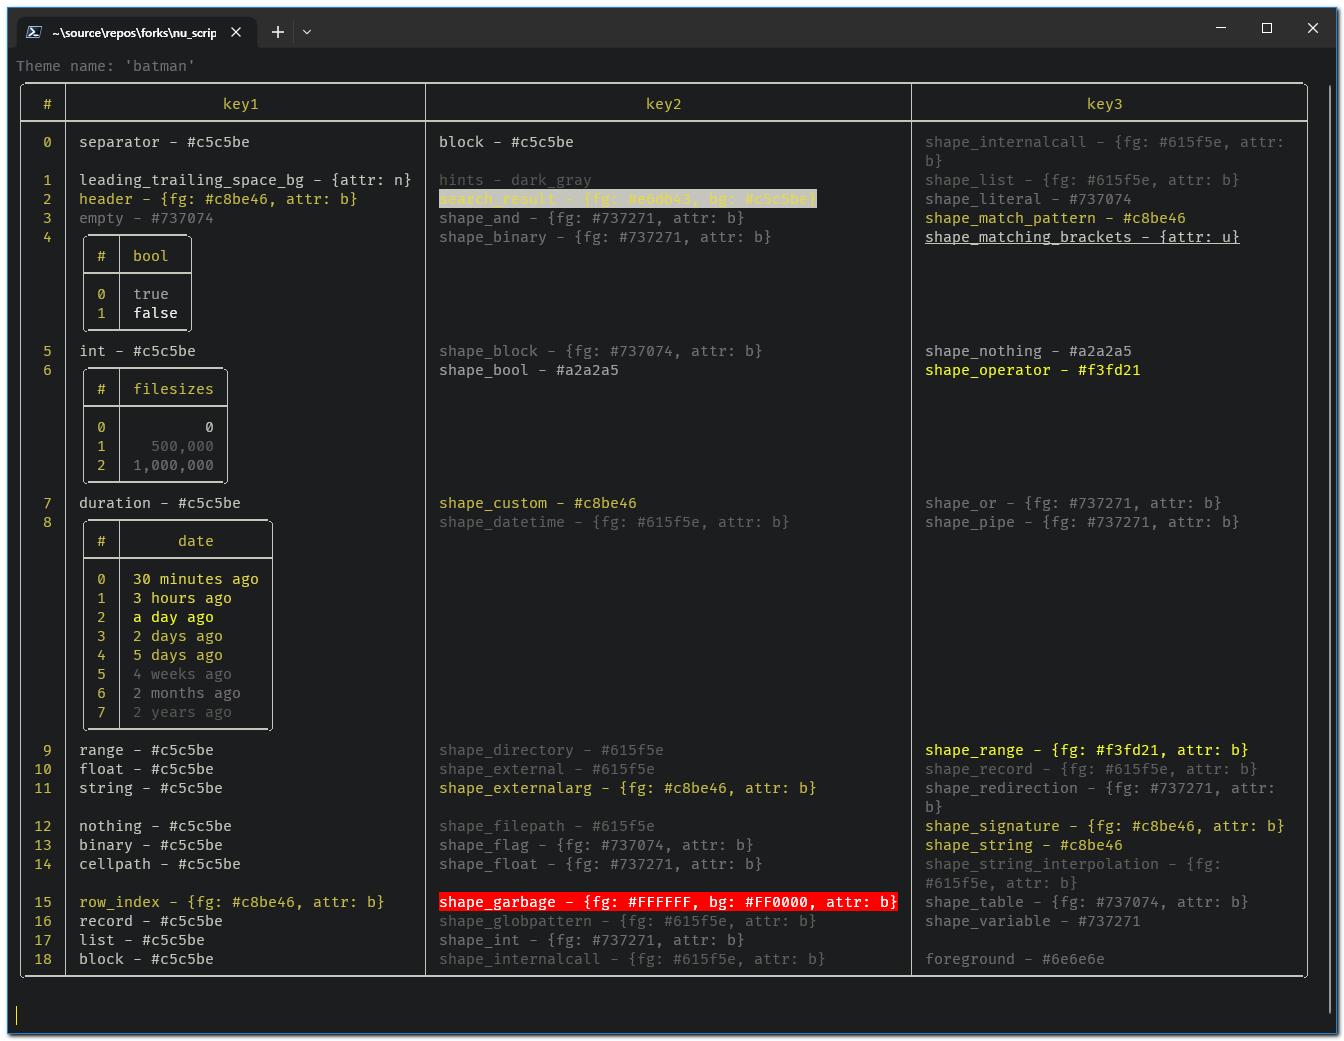Click the 'shape_custom - #c8be46' entry
Viewport: 1344px width, 1041px height.
click(538, 503)
